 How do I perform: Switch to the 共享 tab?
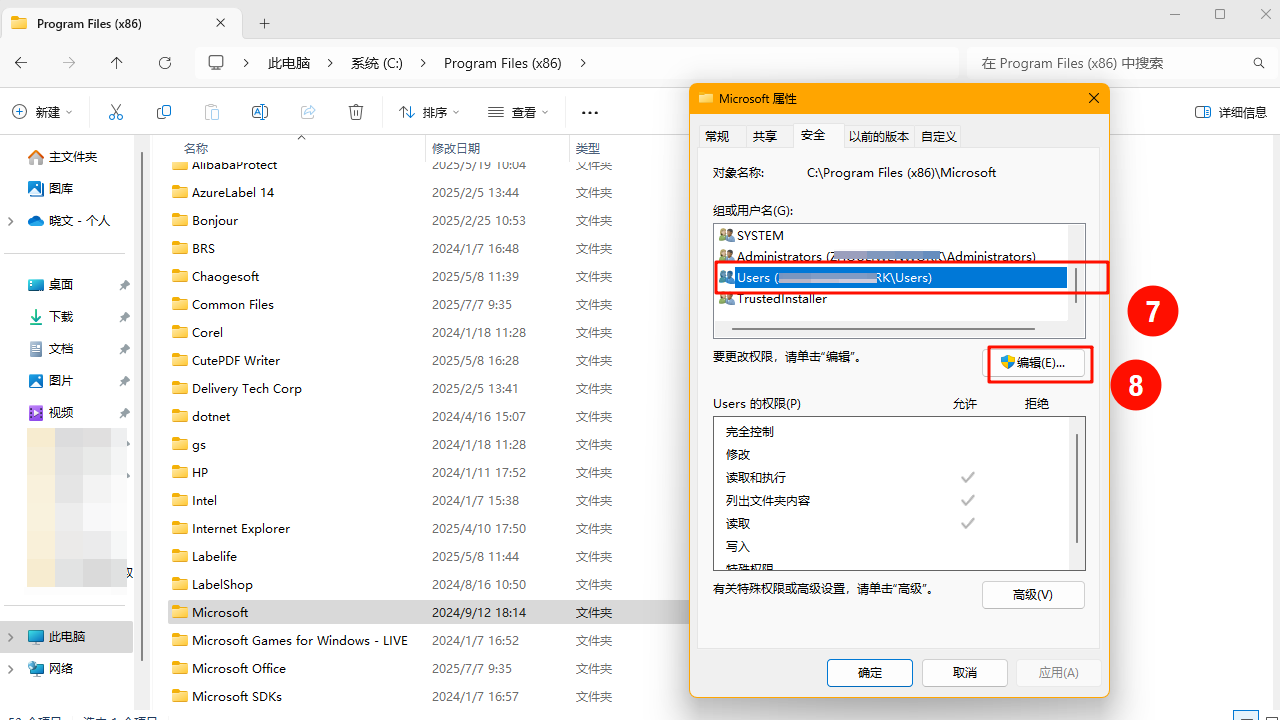pos(765,136)
